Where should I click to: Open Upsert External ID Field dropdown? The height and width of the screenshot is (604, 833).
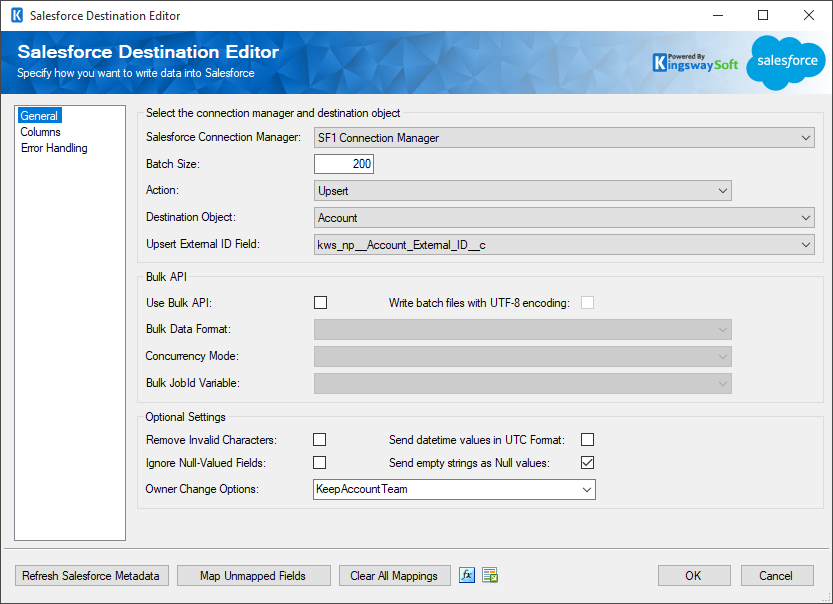pos(564,245)
